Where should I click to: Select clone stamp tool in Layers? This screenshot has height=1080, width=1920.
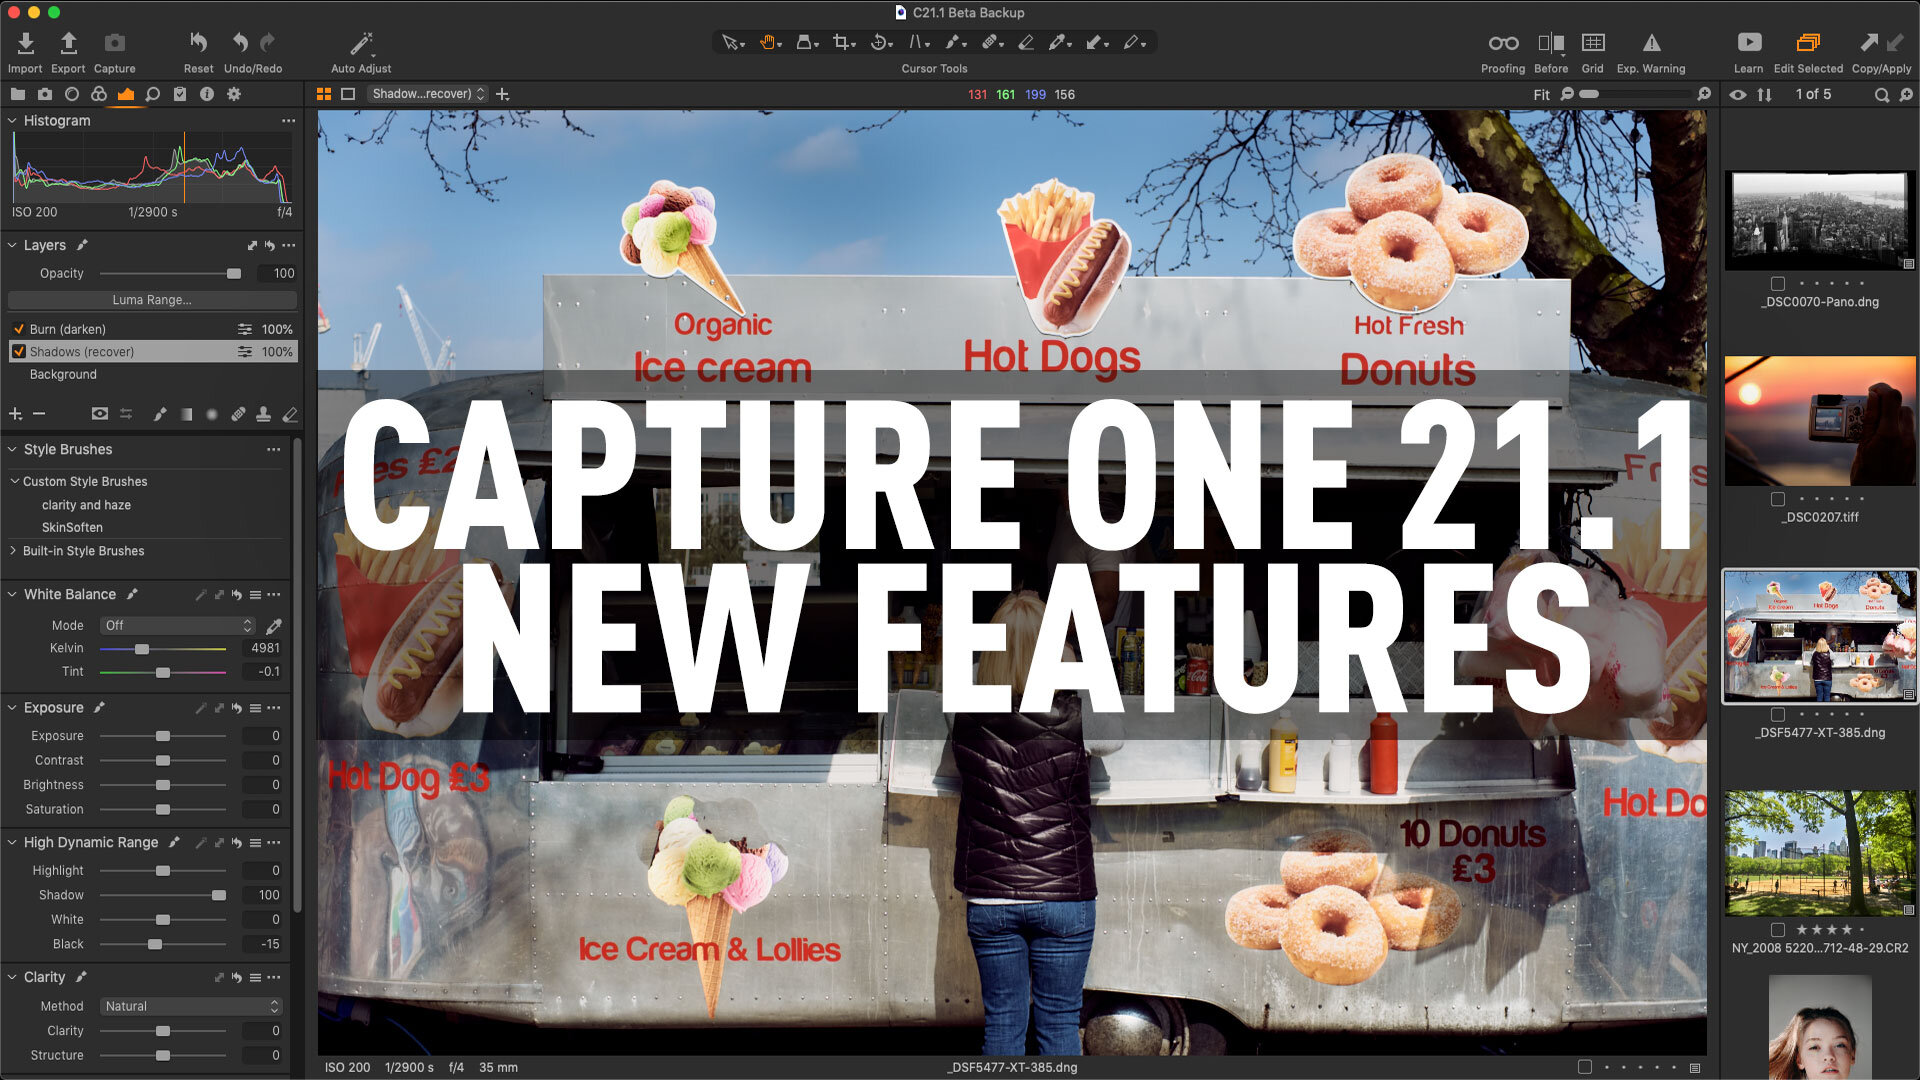coord(264,414)
